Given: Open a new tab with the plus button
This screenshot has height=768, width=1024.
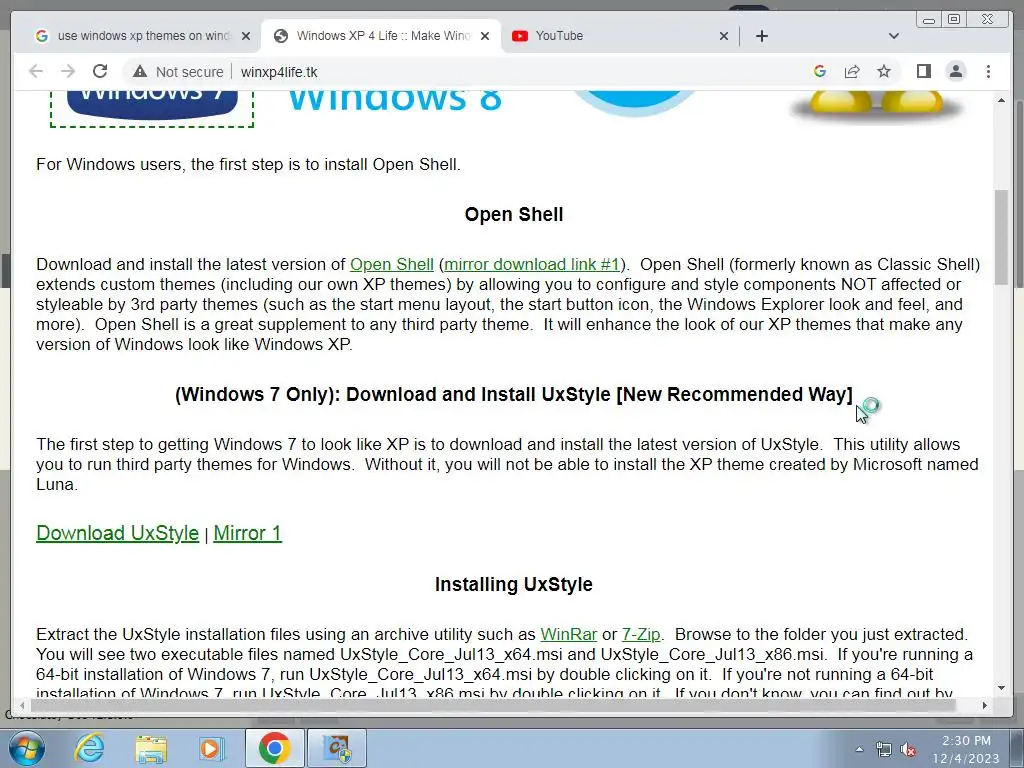Looking at the screenshot, I should pyautogui.click(x=761, y=36).
